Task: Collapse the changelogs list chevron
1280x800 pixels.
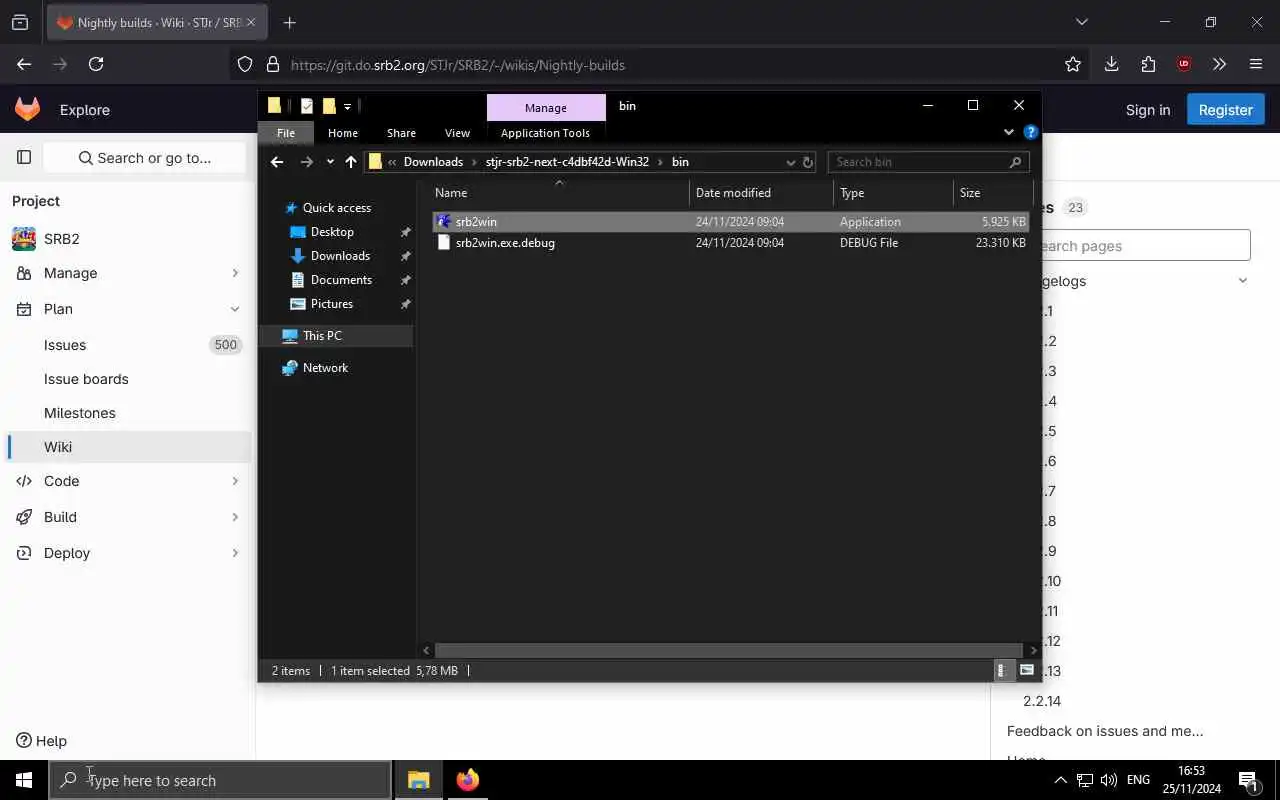Action: pyautogui.click(x=1243, y=281)
